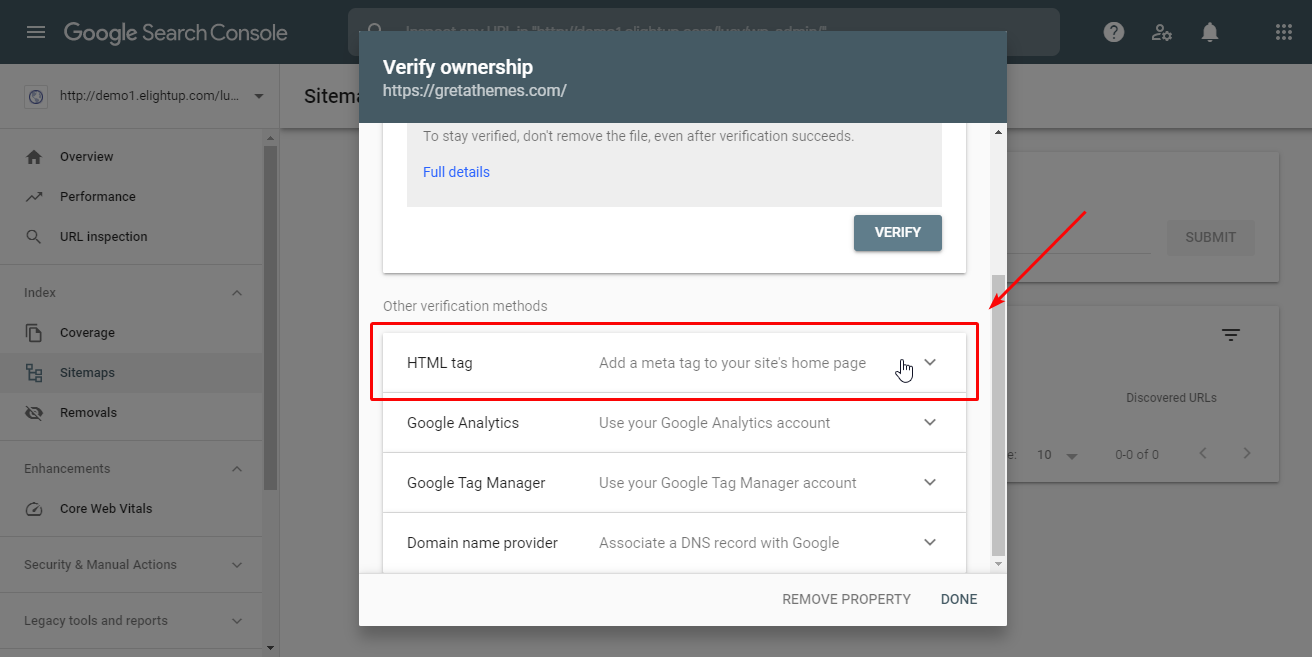Expand Domain name provider method

(930, 542)
